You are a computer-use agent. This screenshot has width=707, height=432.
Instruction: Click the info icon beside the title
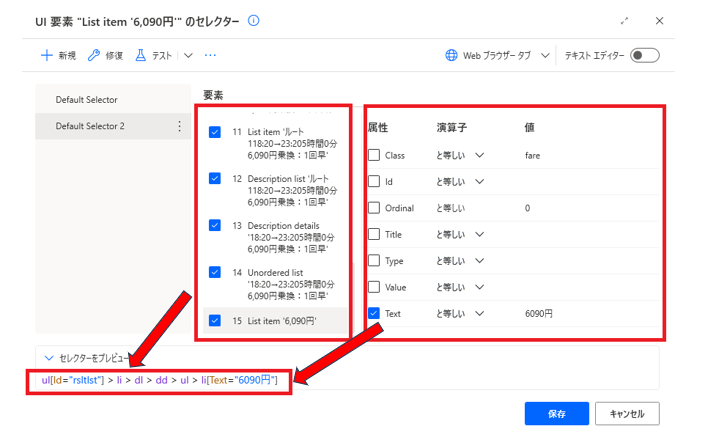[254, 21]
